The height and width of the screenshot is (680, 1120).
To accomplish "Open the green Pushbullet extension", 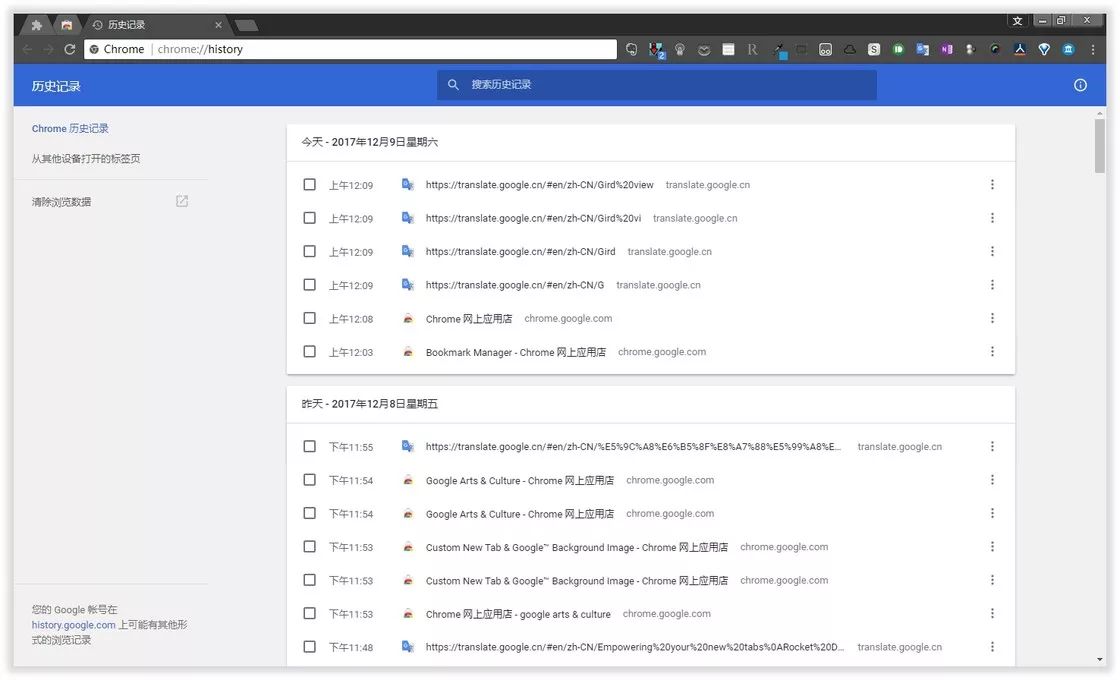I will [898, 49].
